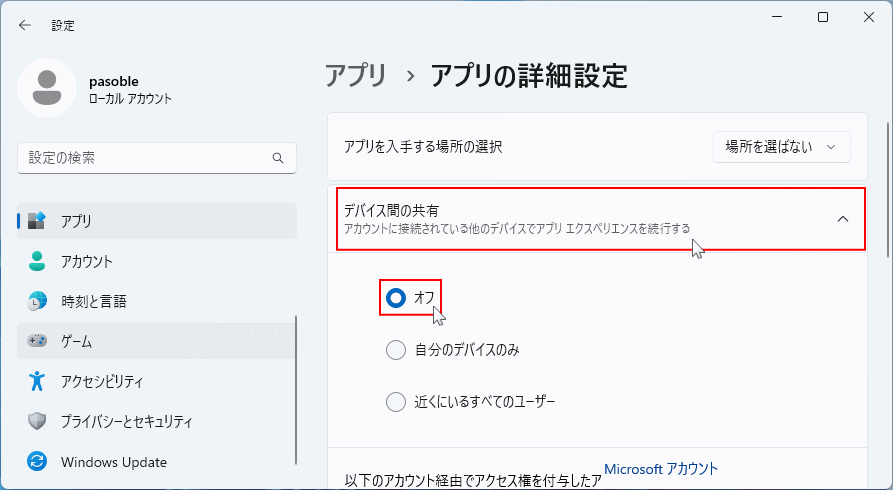The width and height of the screenshot is (893, 490).
Task: Click the Gaming controller icon
Action: (x=38, y=341)
